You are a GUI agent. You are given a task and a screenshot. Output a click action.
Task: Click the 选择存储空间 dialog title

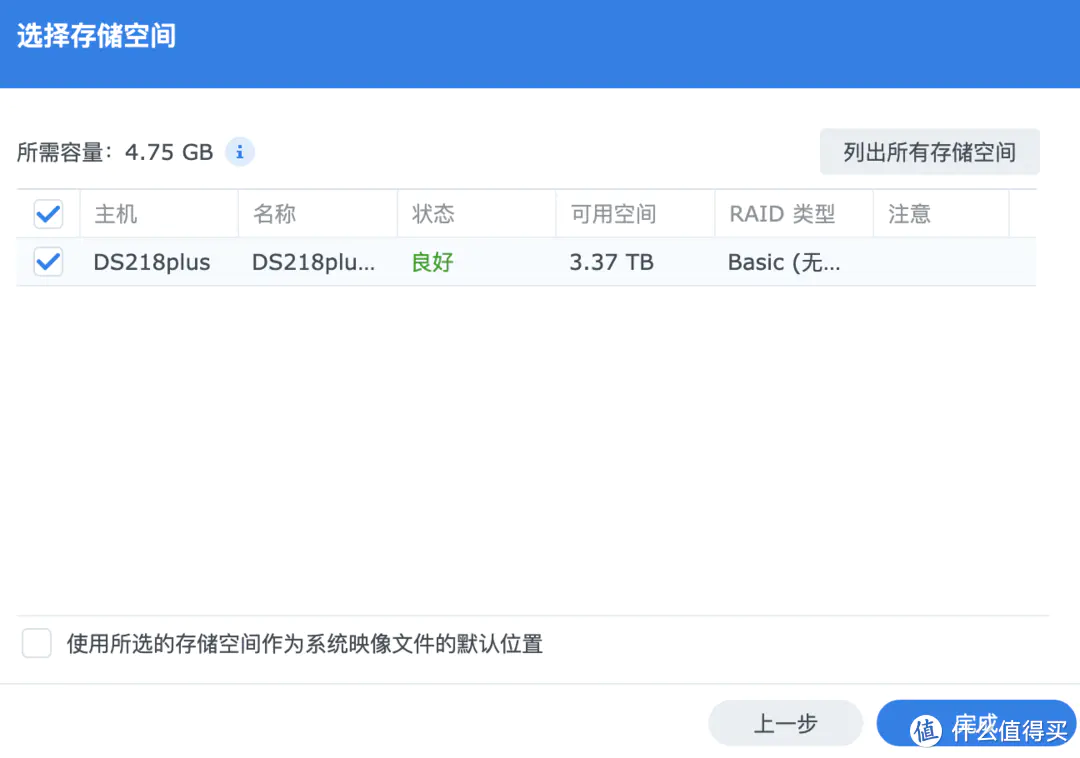coord(96,36)
